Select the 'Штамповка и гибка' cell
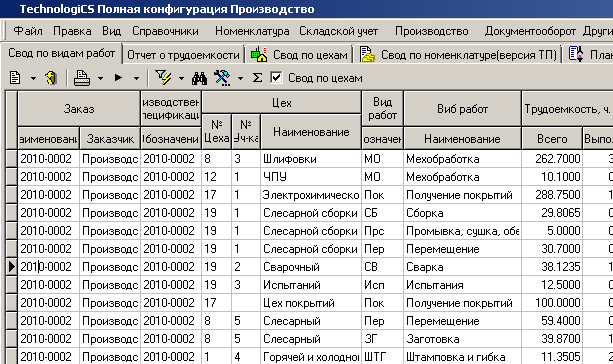 point(462,357)
